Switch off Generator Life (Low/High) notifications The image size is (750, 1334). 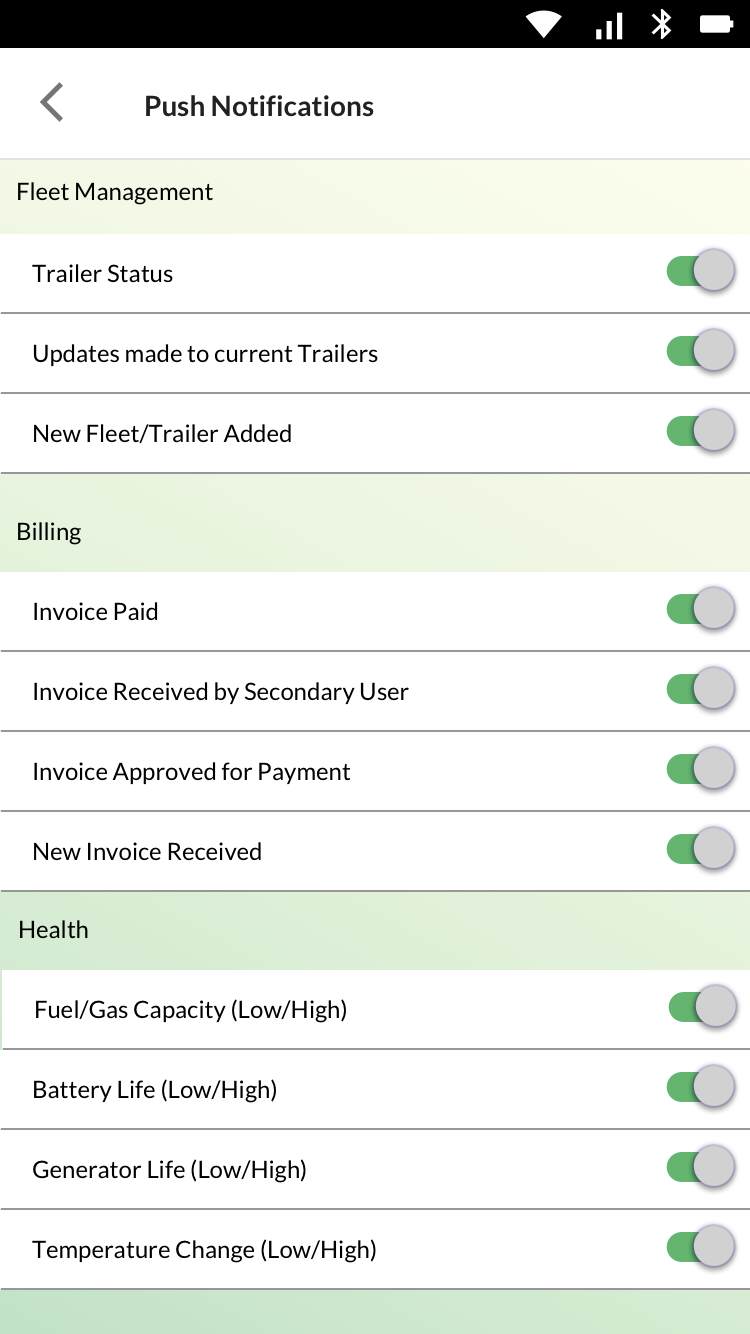(x=700, y=1167)
